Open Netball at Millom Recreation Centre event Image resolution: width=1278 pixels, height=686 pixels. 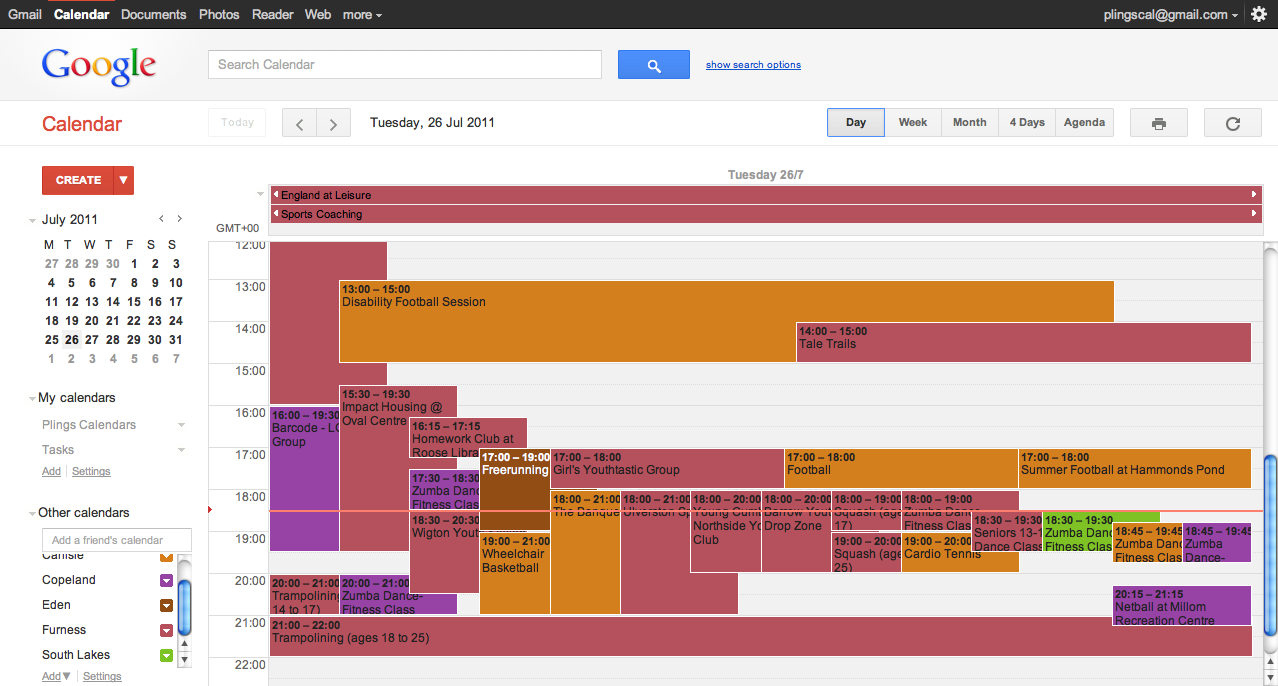[1182, 606]
